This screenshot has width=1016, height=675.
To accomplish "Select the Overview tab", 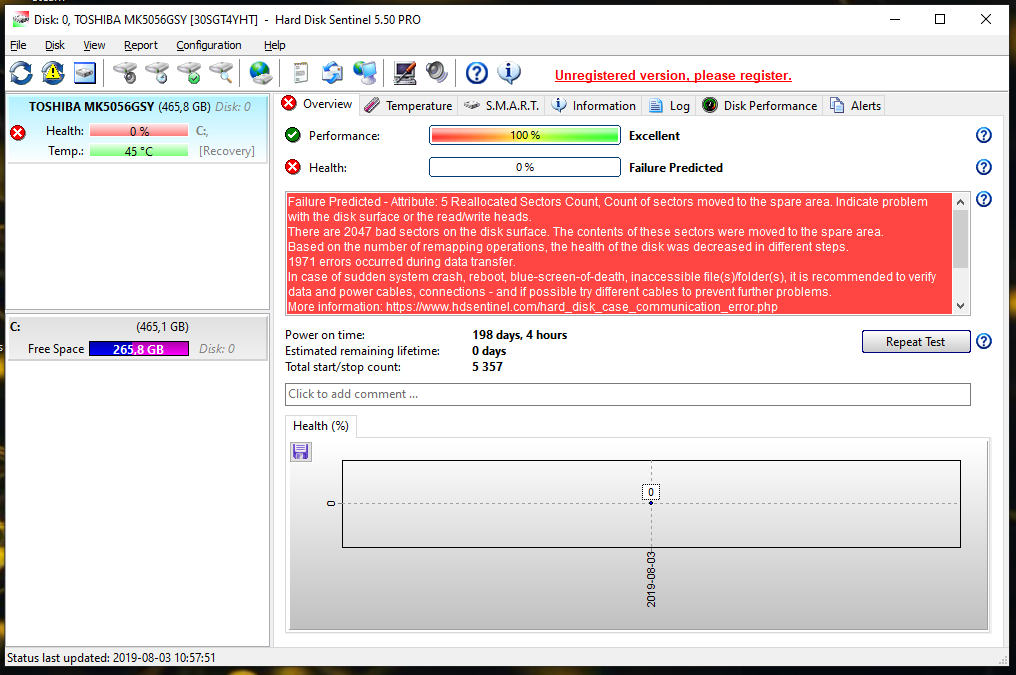I will [x=318, y=104].
